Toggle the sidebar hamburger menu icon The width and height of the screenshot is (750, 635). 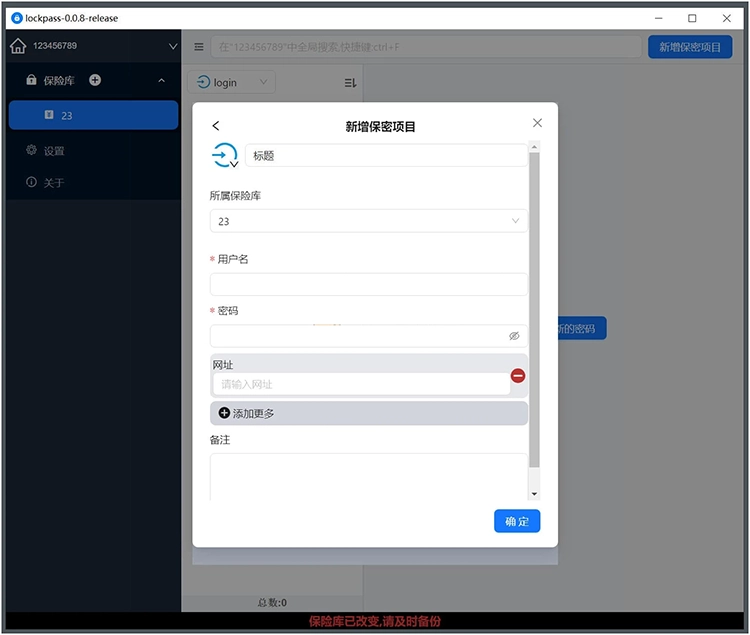199,47
